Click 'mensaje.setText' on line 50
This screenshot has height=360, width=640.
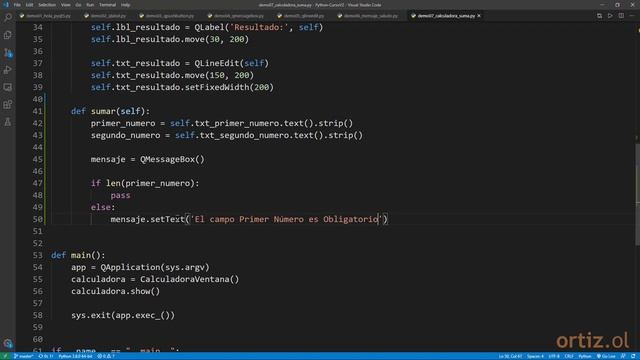147,220
